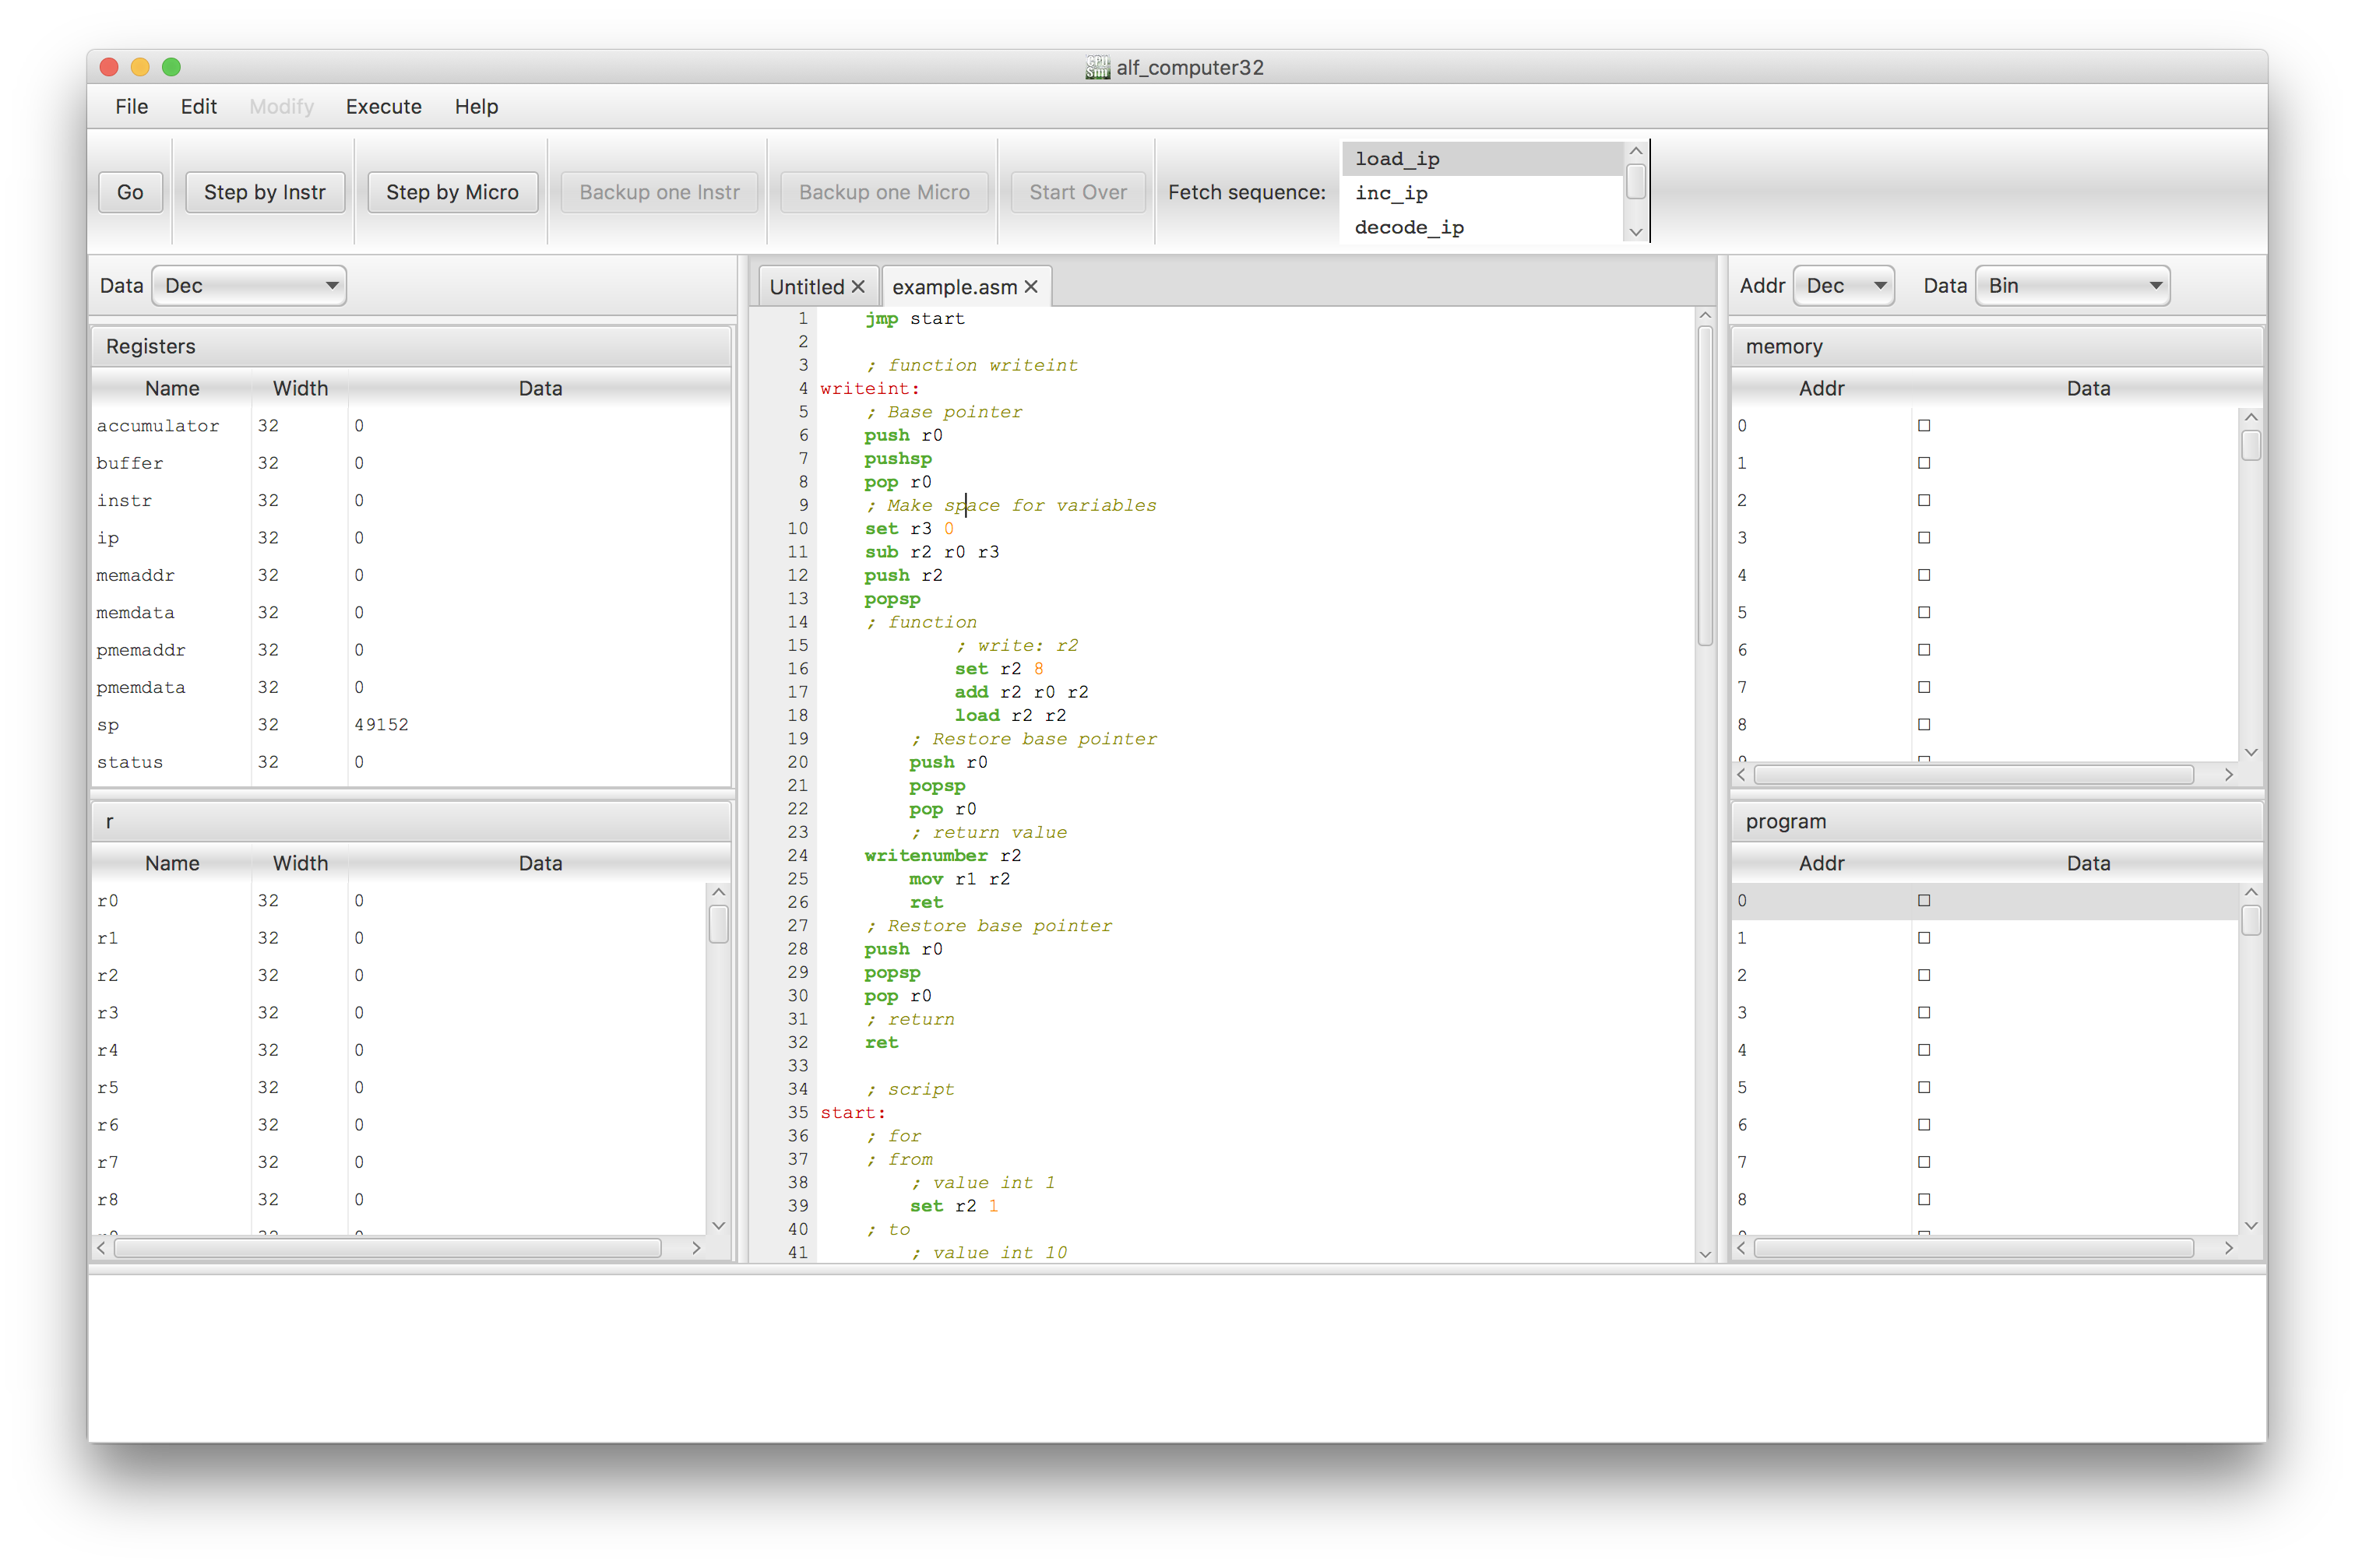The height and width of the screenshot is (1568, 2355).
Task: Click the r registers scroll right arrow
Action: (x=696, y=1248)
